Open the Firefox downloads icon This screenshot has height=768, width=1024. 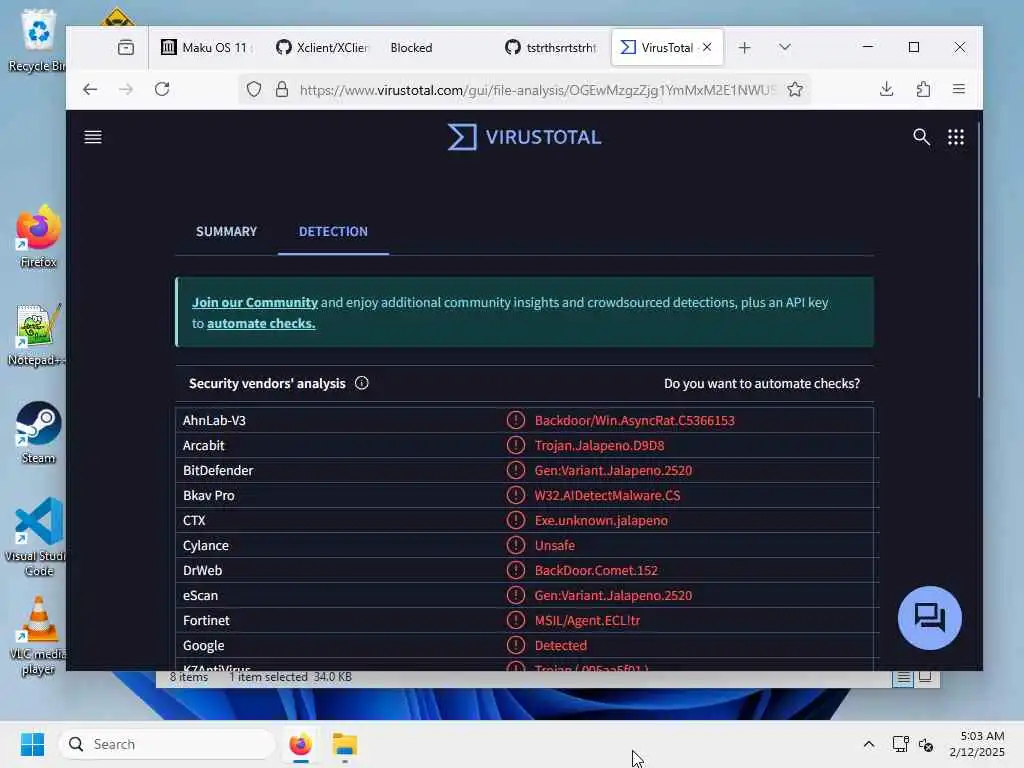coord(886,89)
